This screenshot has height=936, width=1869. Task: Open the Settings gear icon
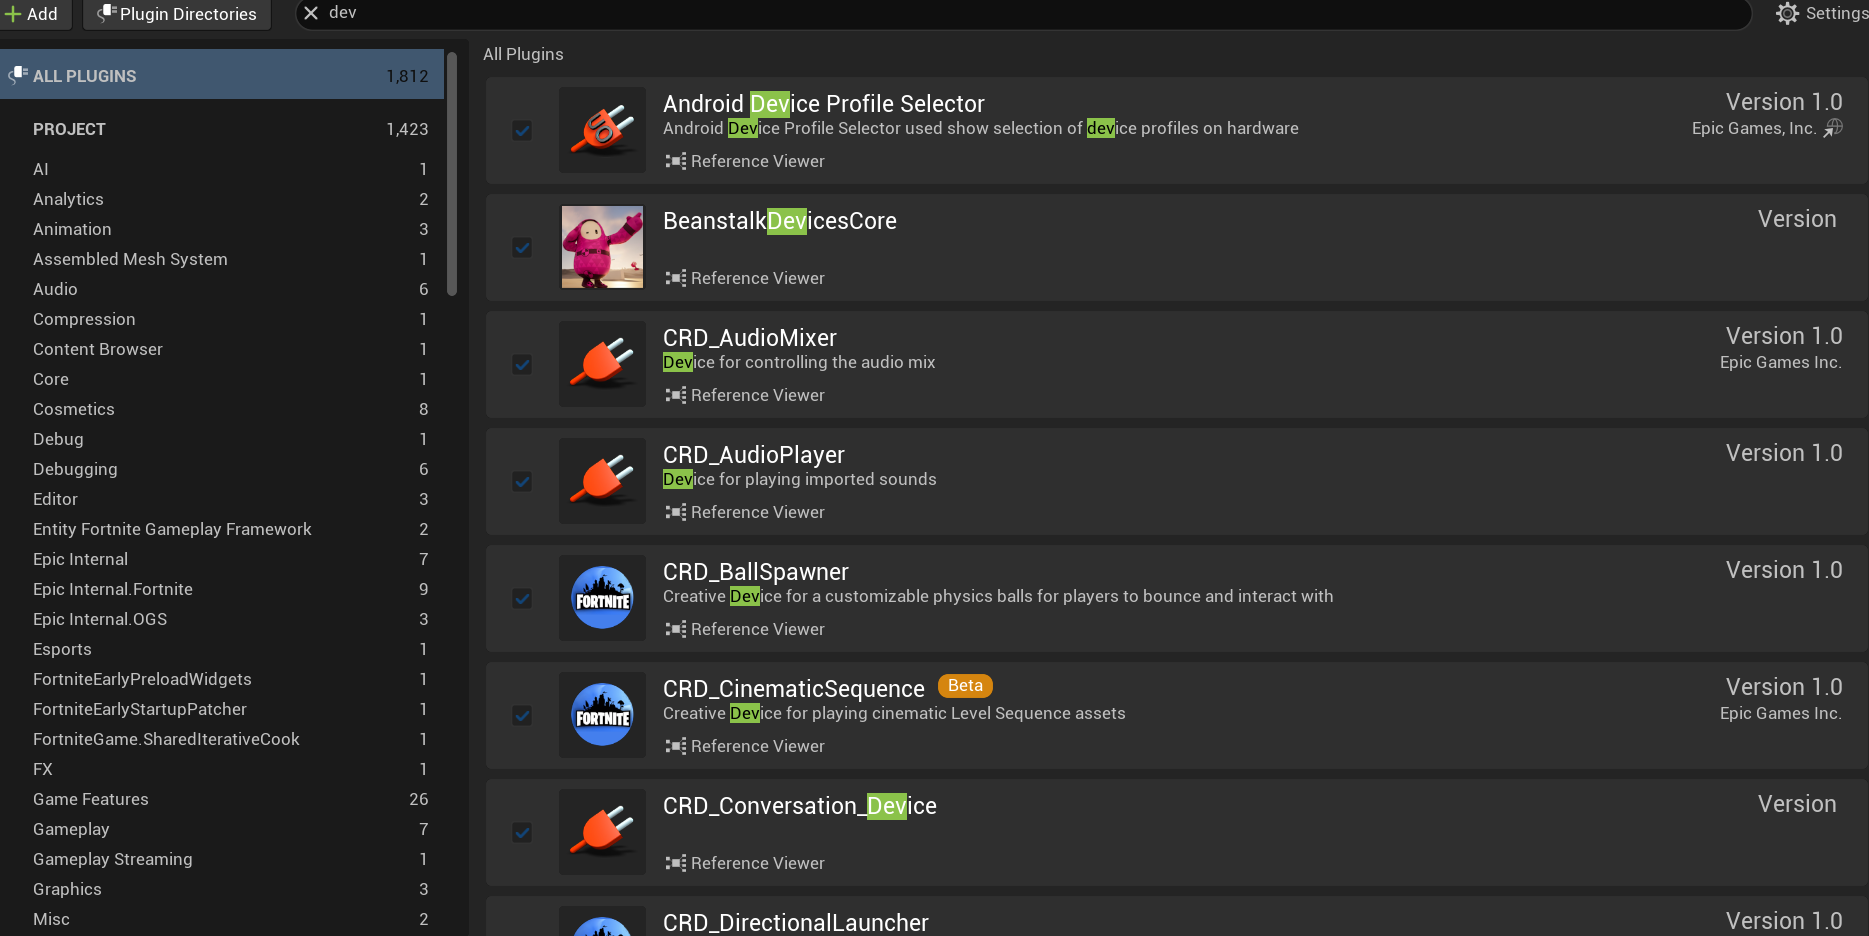[x=1787, y=13]
